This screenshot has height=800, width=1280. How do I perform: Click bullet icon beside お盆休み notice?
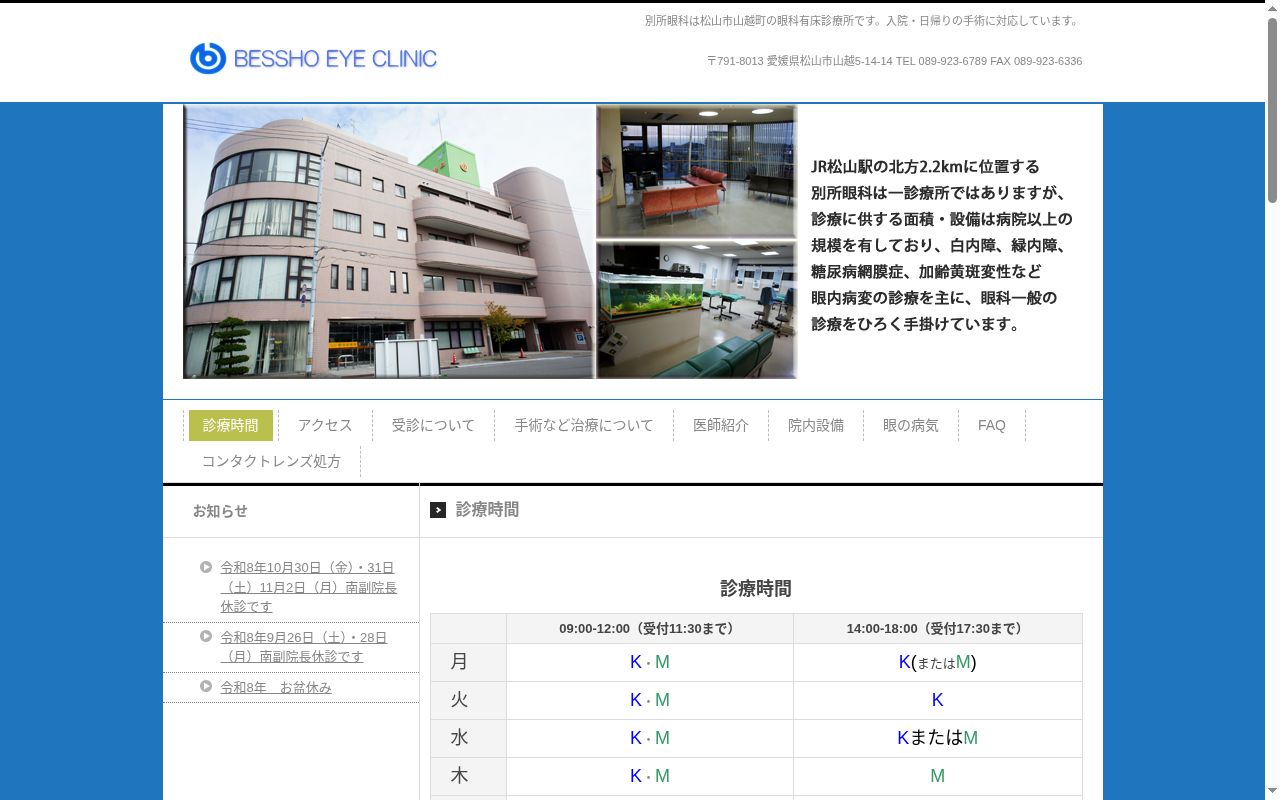click(x=206, y=686)
